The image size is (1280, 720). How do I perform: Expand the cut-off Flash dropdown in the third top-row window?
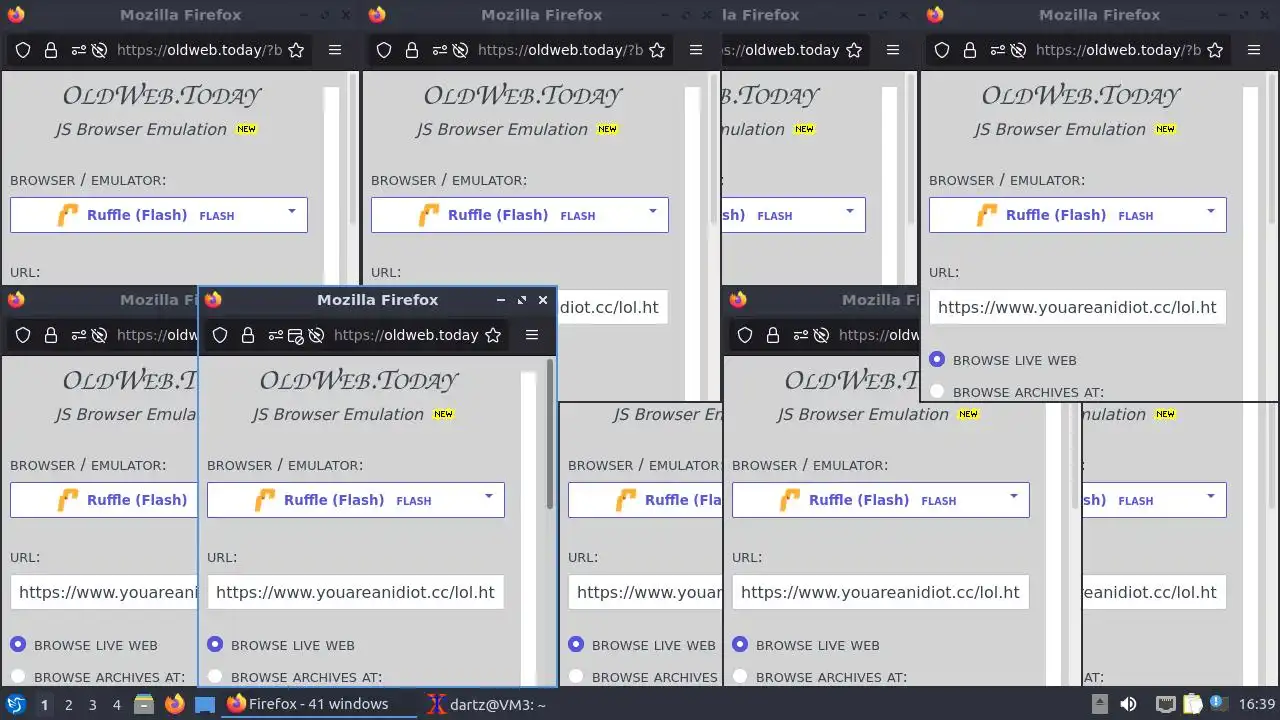(x=794, y=215)
